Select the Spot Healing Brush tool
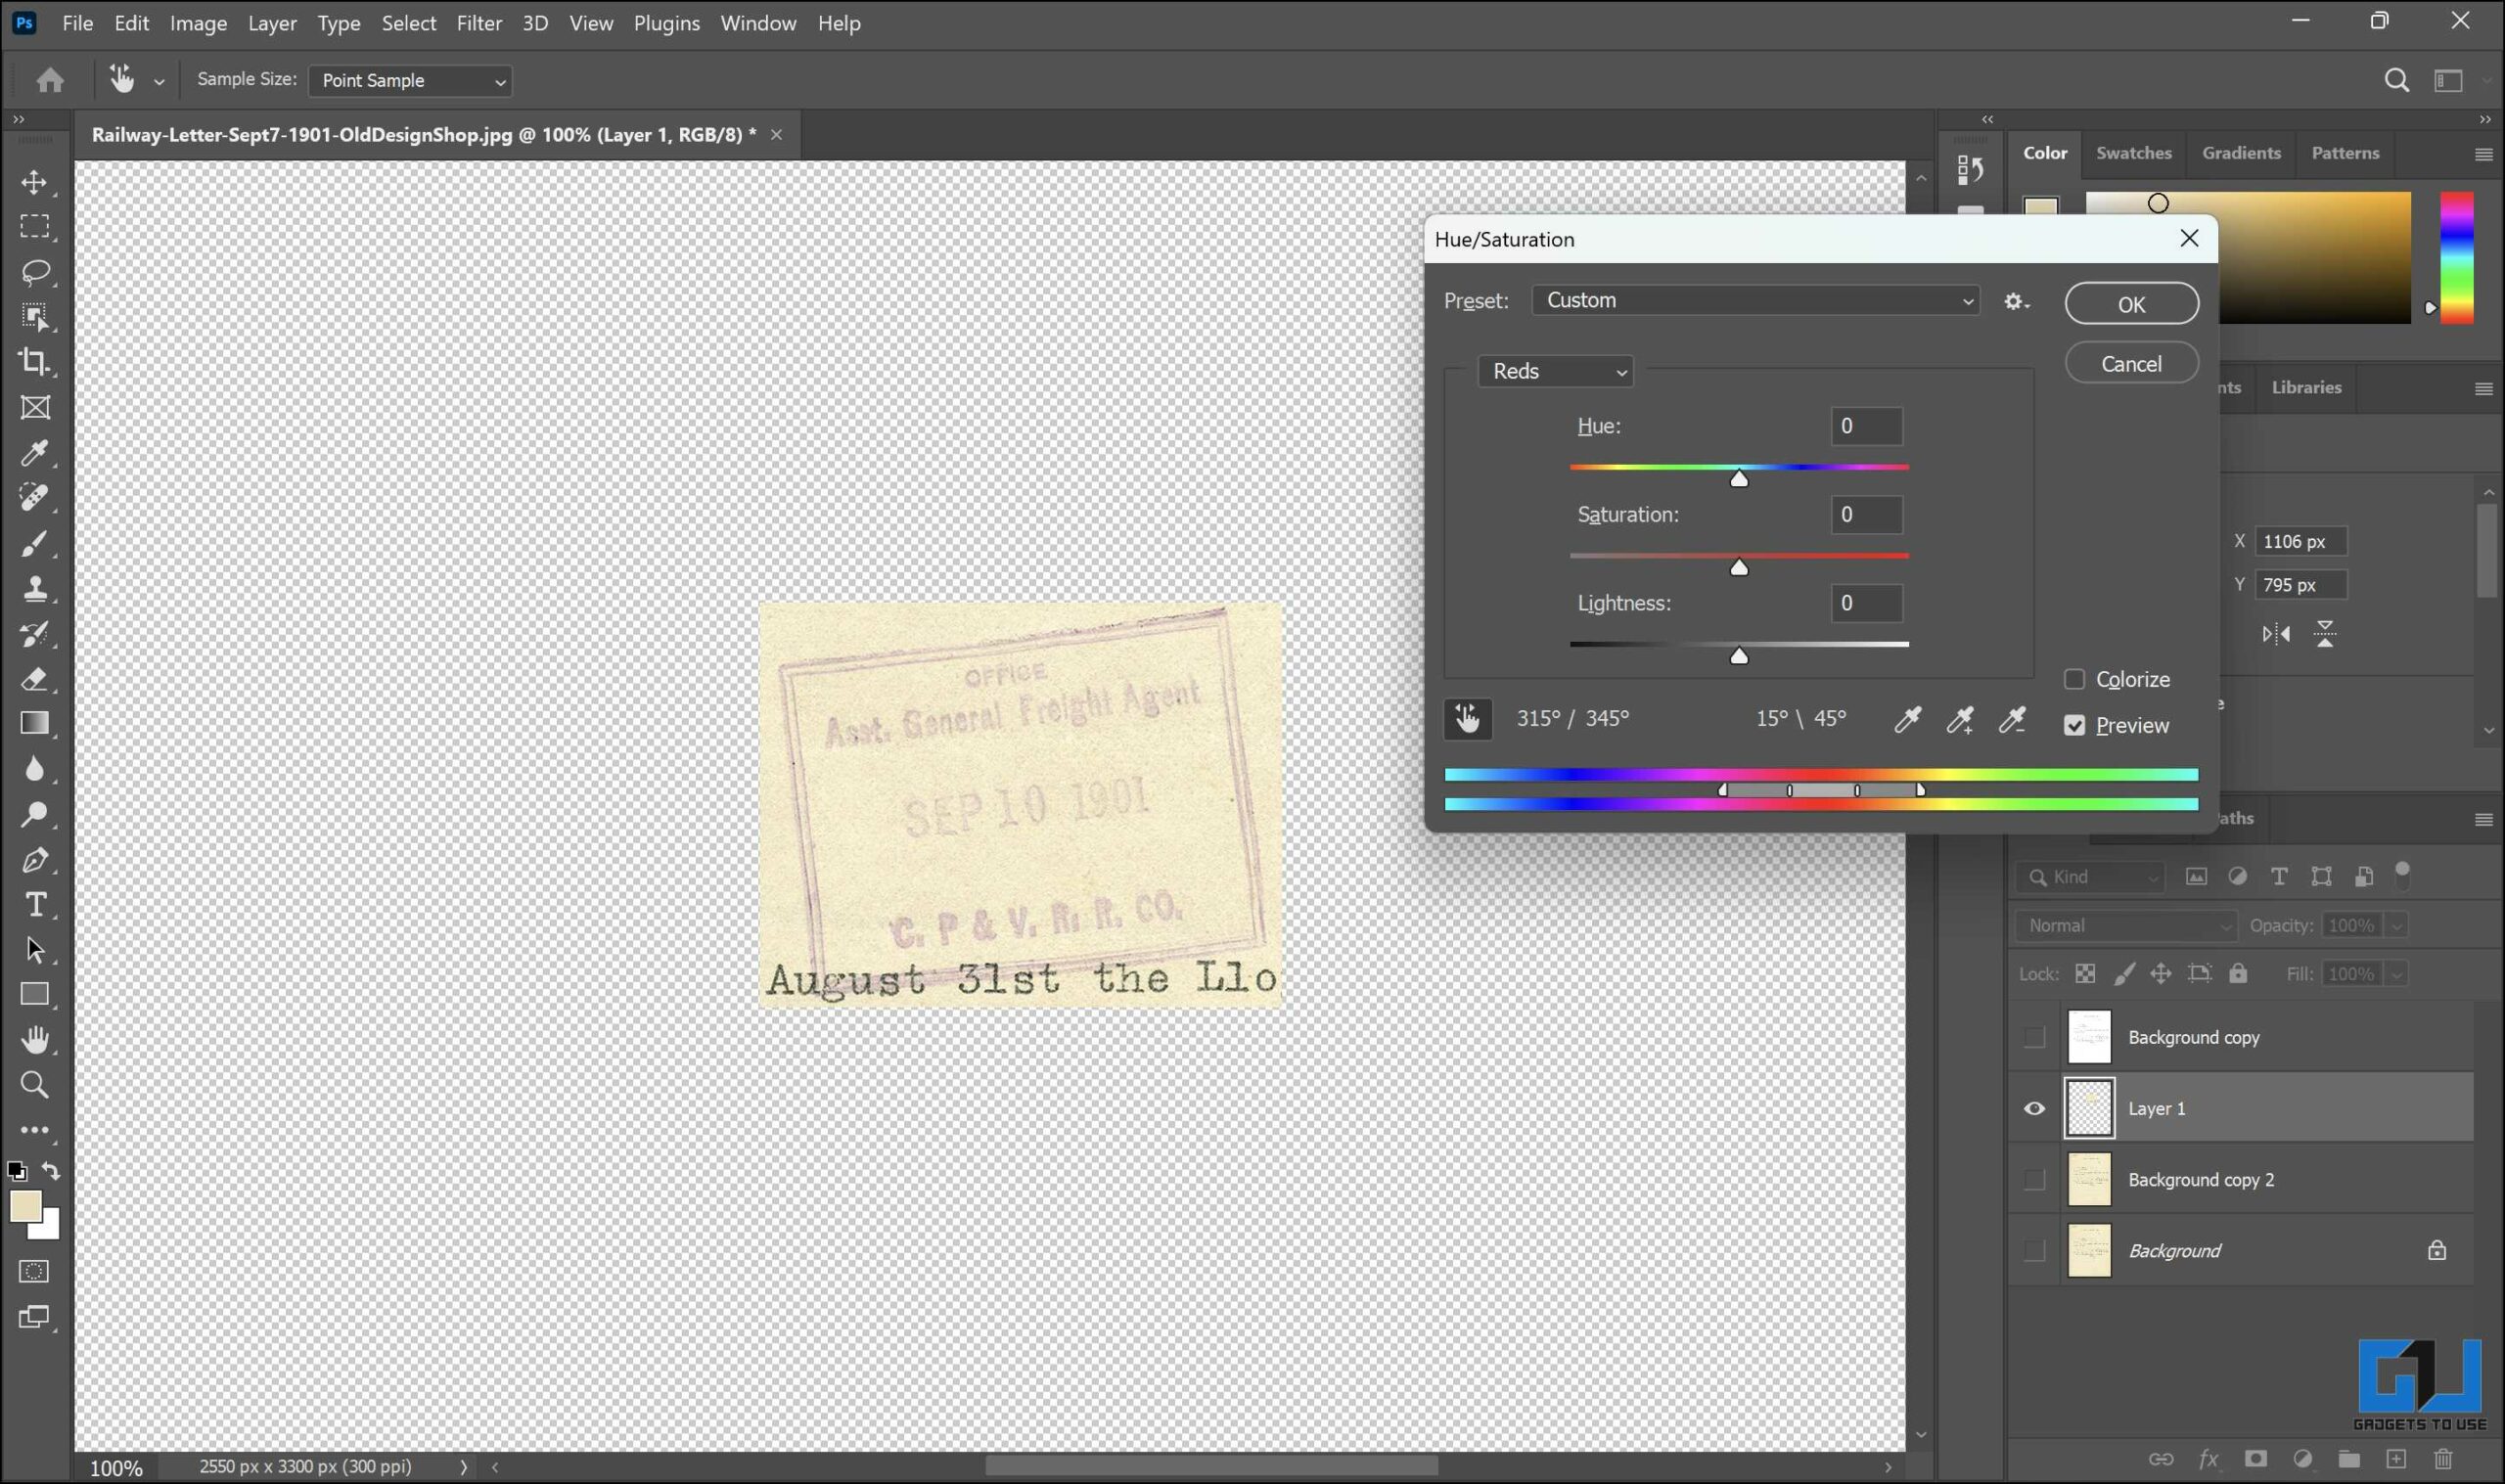2505x1484 pixels. coord(35,498)
